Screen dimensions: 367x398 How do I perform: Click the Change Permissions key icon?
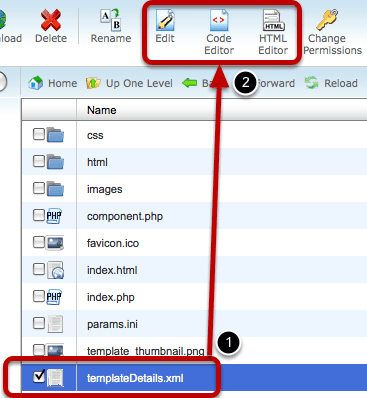[327, 20]
